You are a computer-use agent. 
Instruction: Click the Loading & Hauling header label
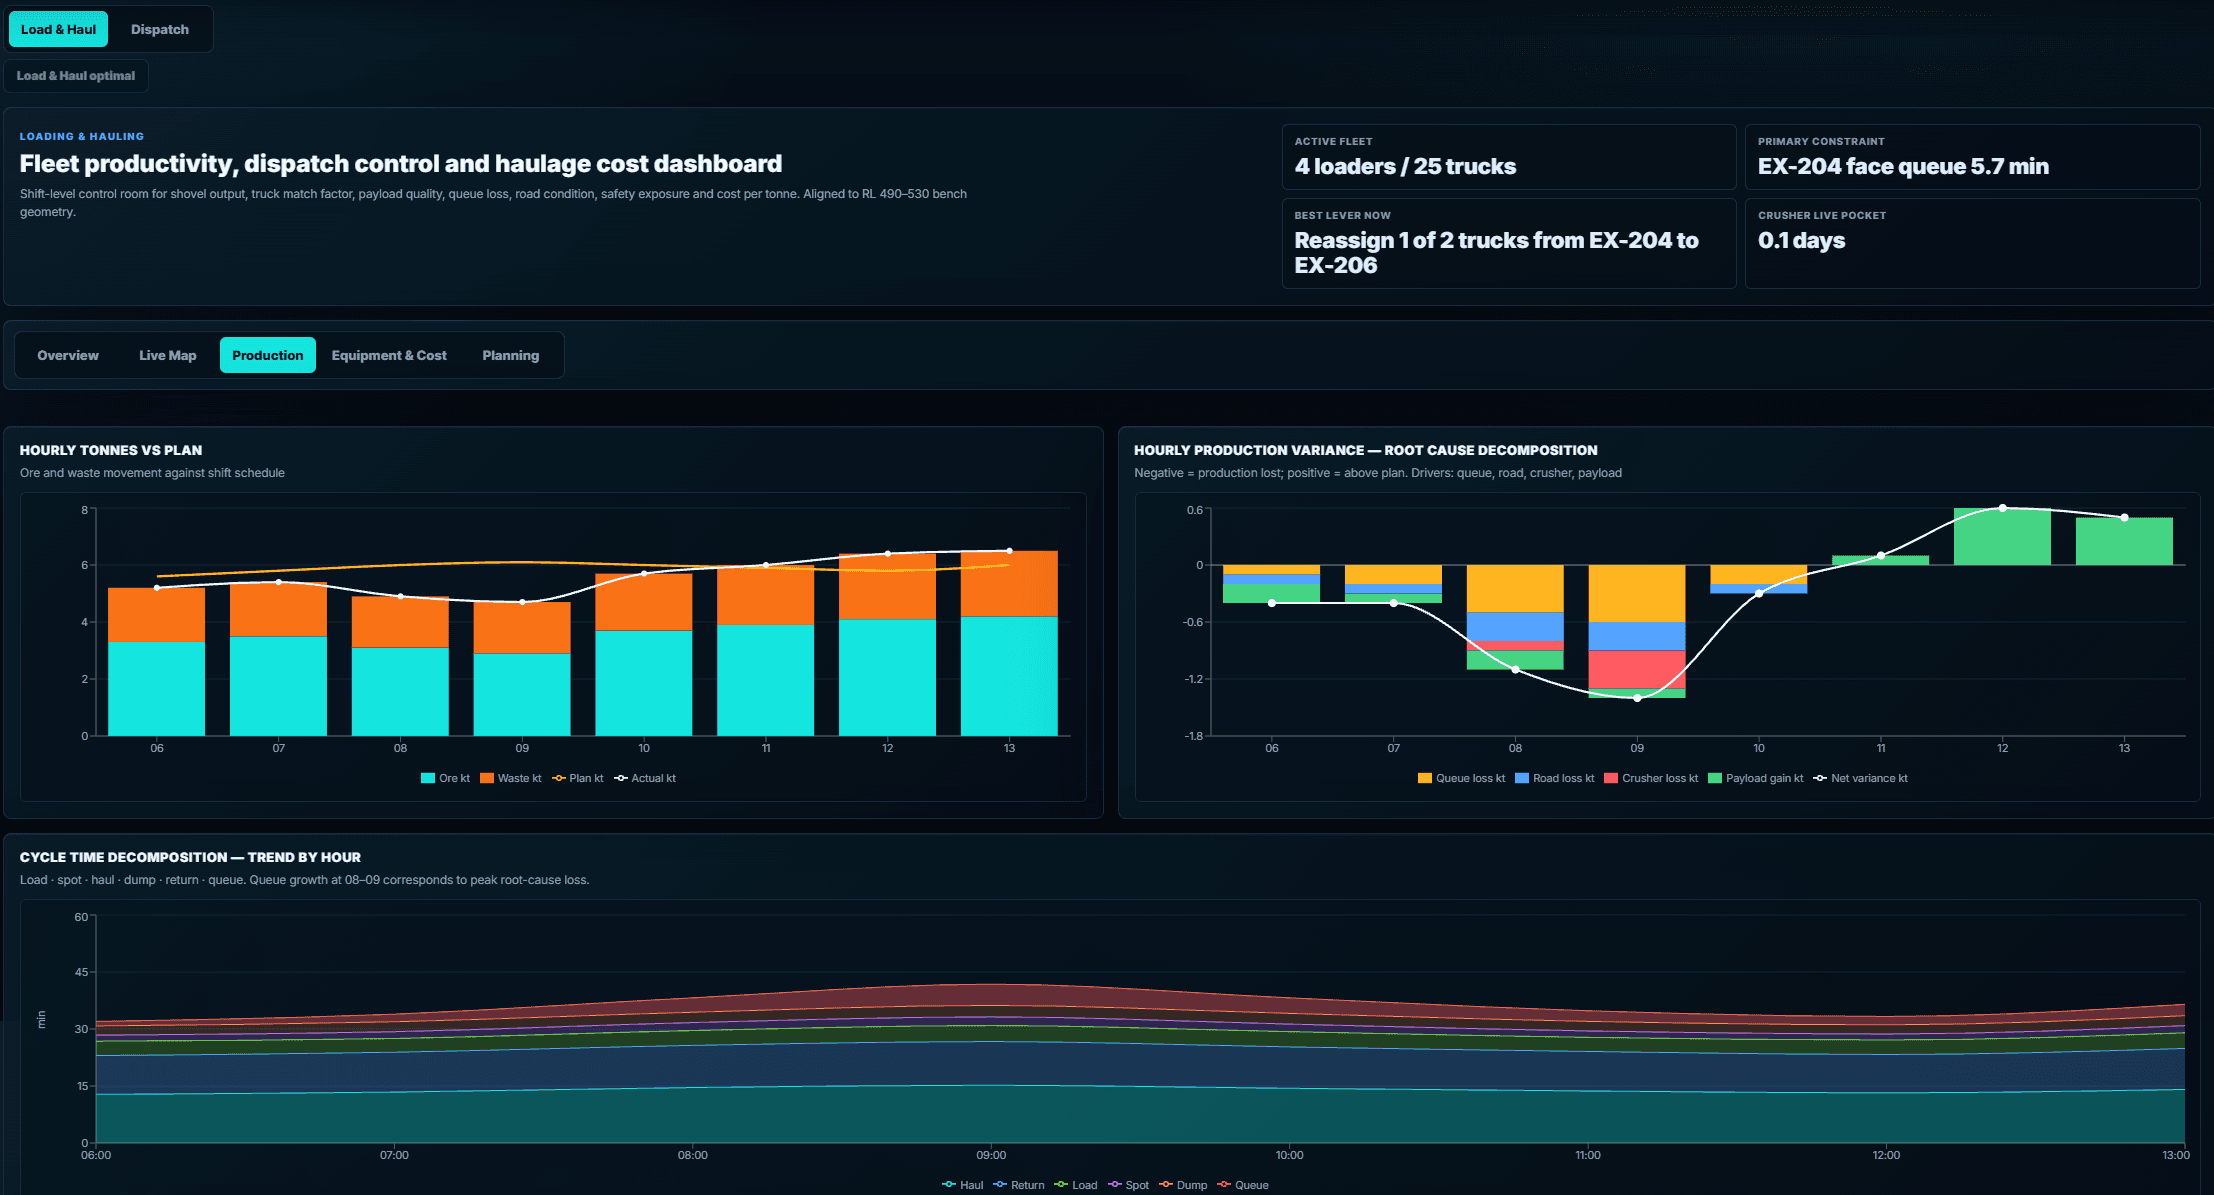coord(82,136)
